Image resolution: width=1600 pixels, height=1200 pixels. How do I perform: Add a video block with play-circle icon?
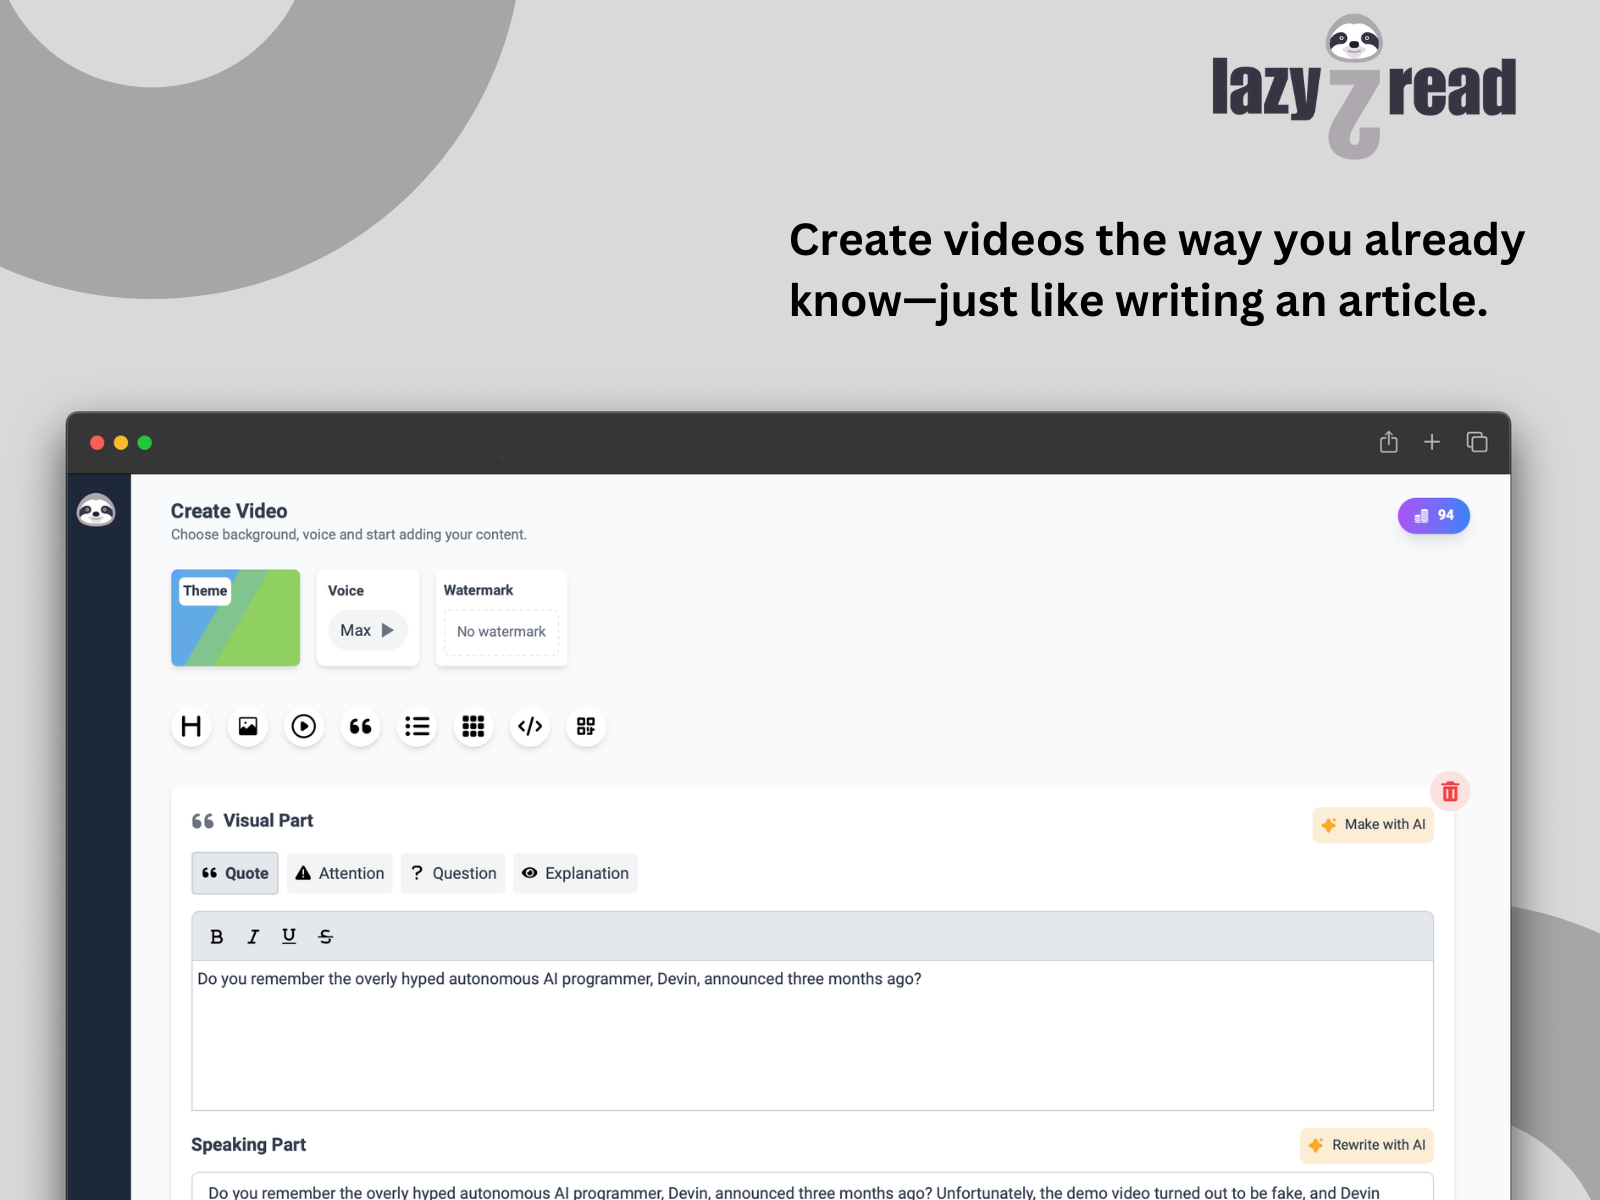(304, 726)
